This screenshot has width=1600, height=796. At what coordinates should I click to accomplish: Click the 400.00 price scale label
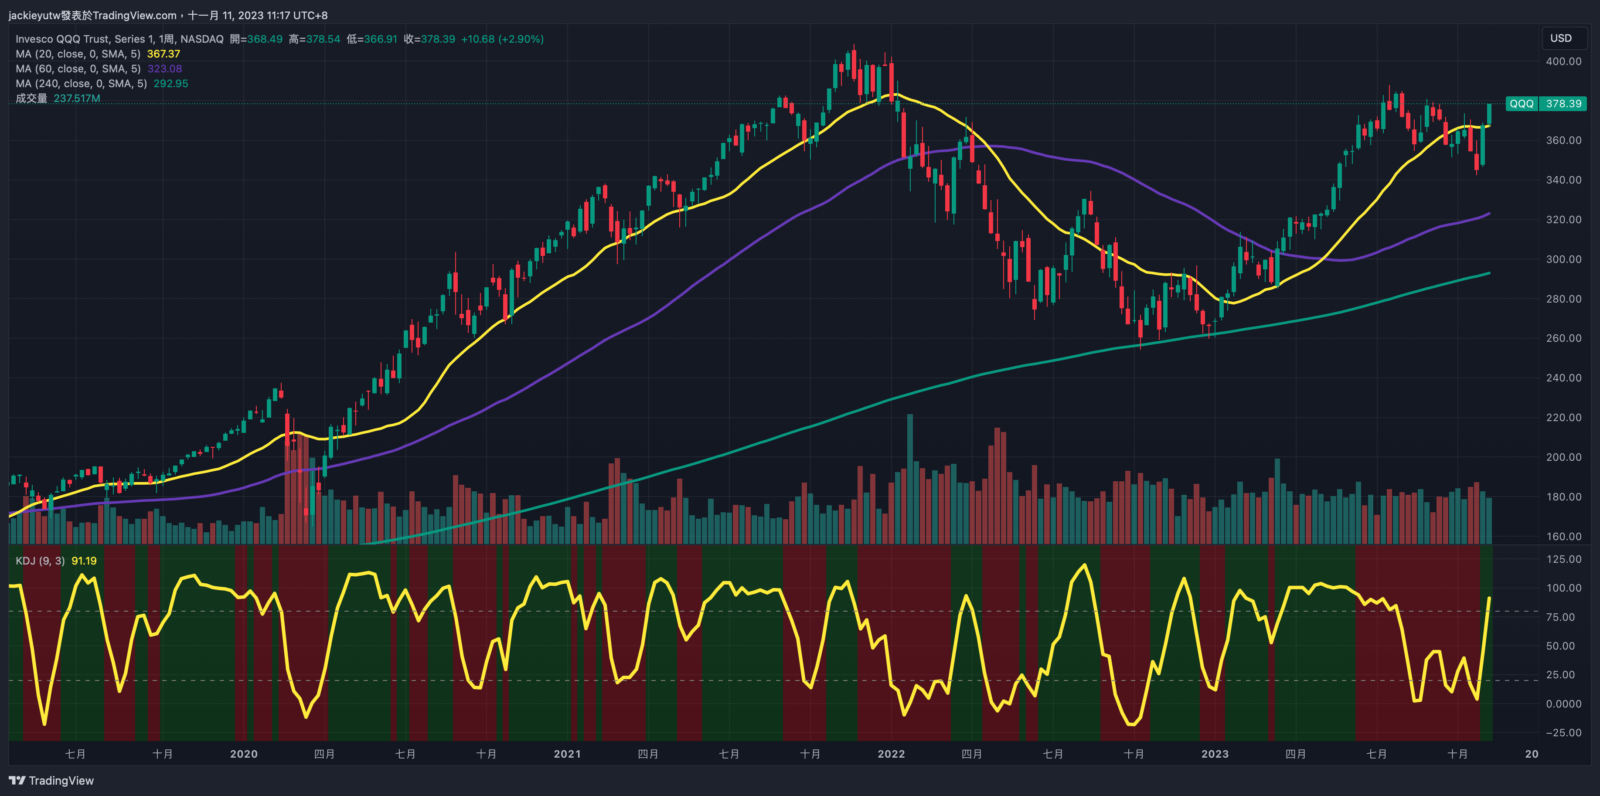tap(1563, 61)
